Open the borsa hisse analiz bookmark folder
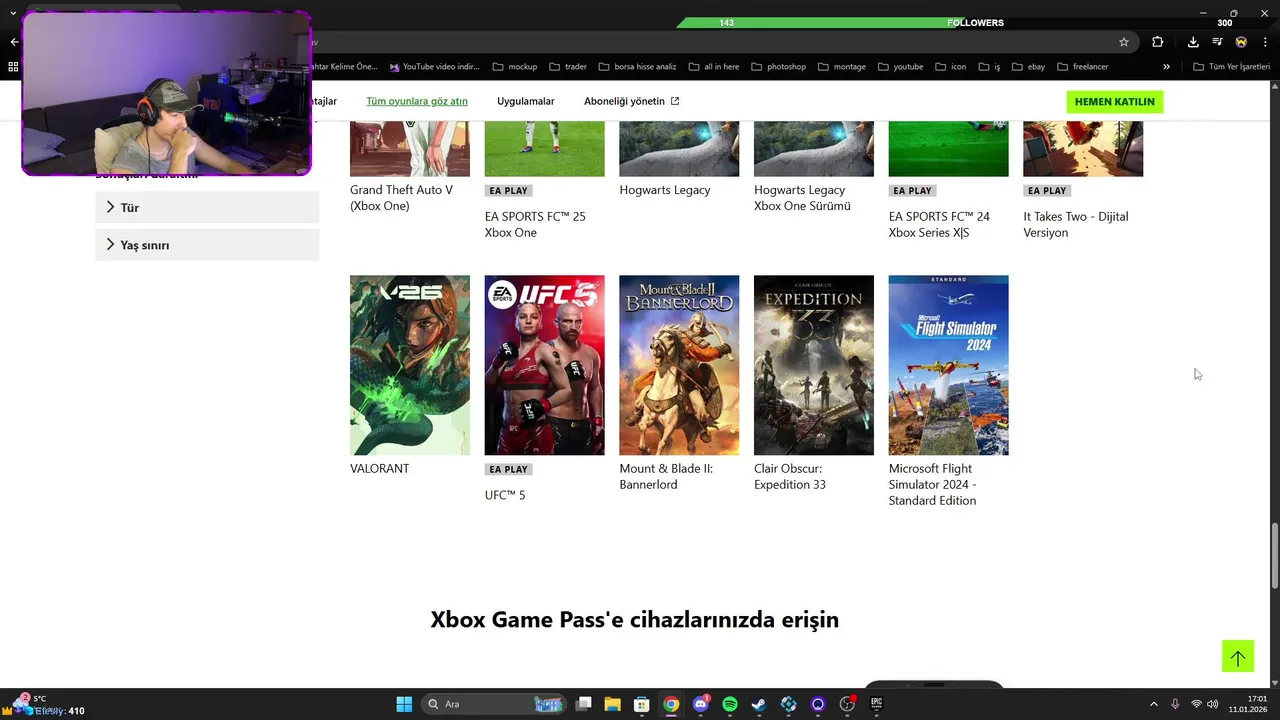The height and width of the screenshot is (720, 1280). click(638, 67)
